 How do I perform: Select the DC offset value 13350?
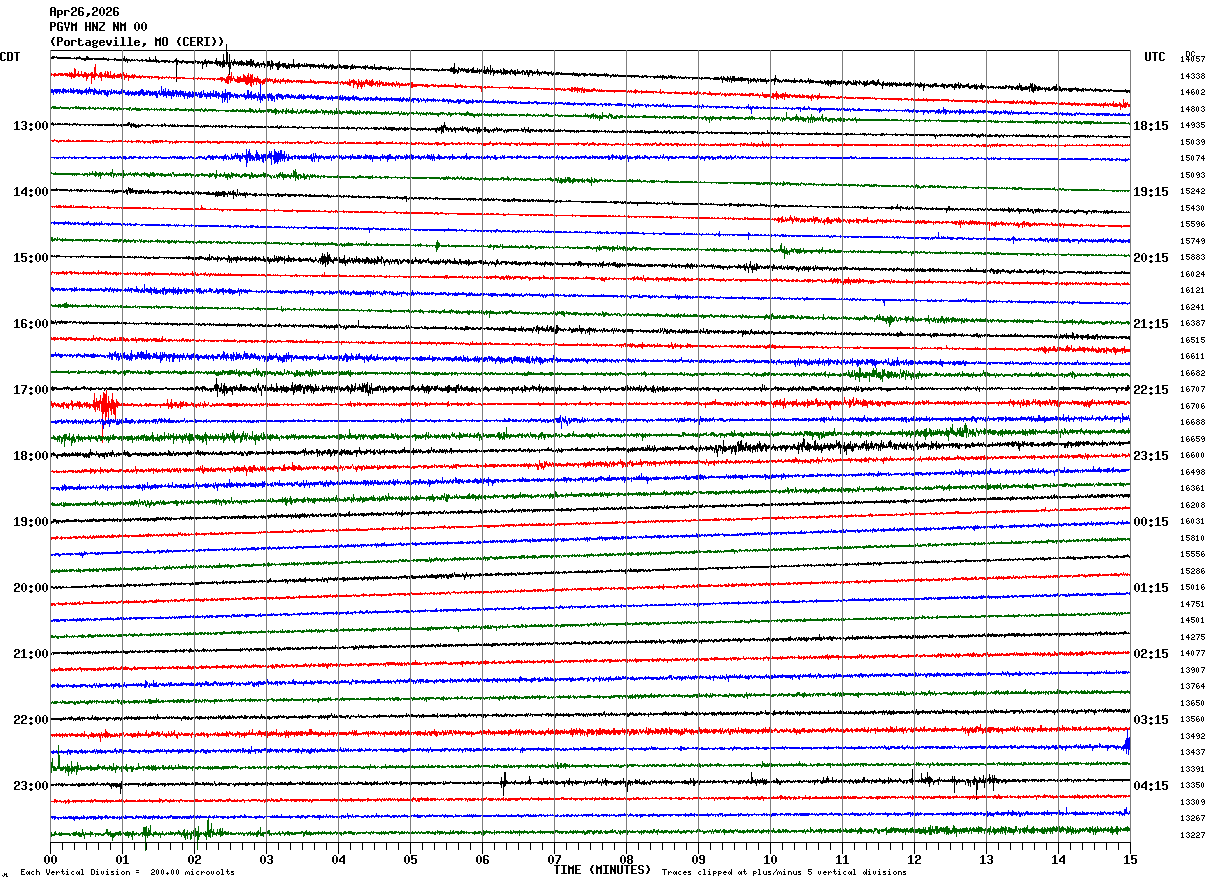1192,786
